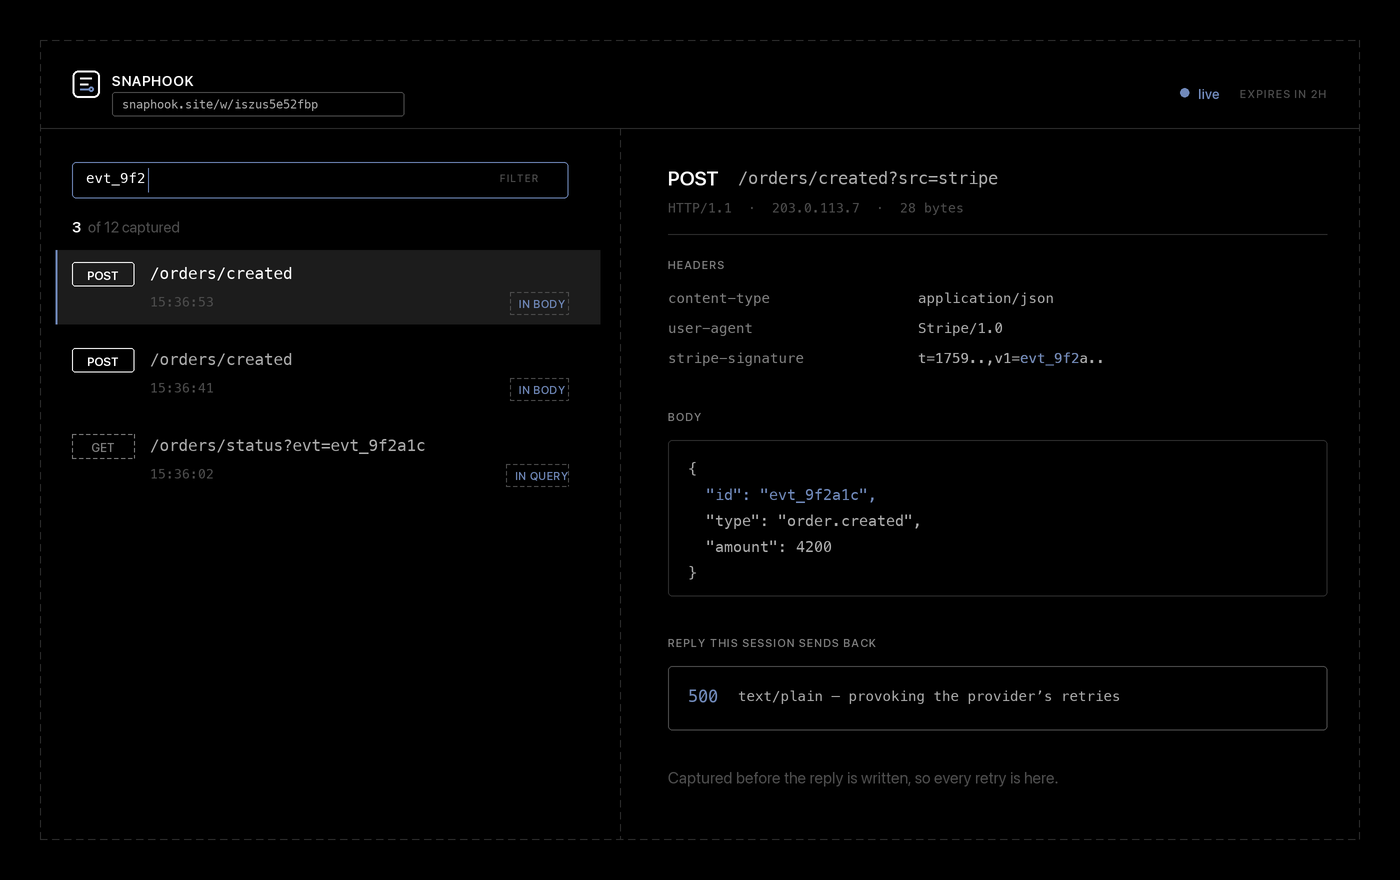Click the 'Captured before the reply is written' note
This screenshot has width=1400, height=880.
pyautogui.click(x=863, y=778)
